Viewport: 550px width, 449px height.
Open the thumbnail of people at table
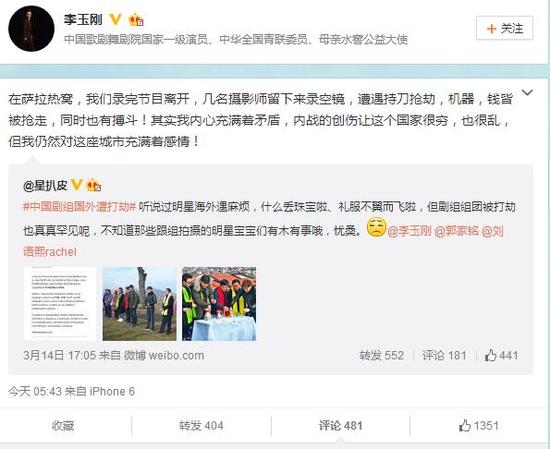point(219,304)
